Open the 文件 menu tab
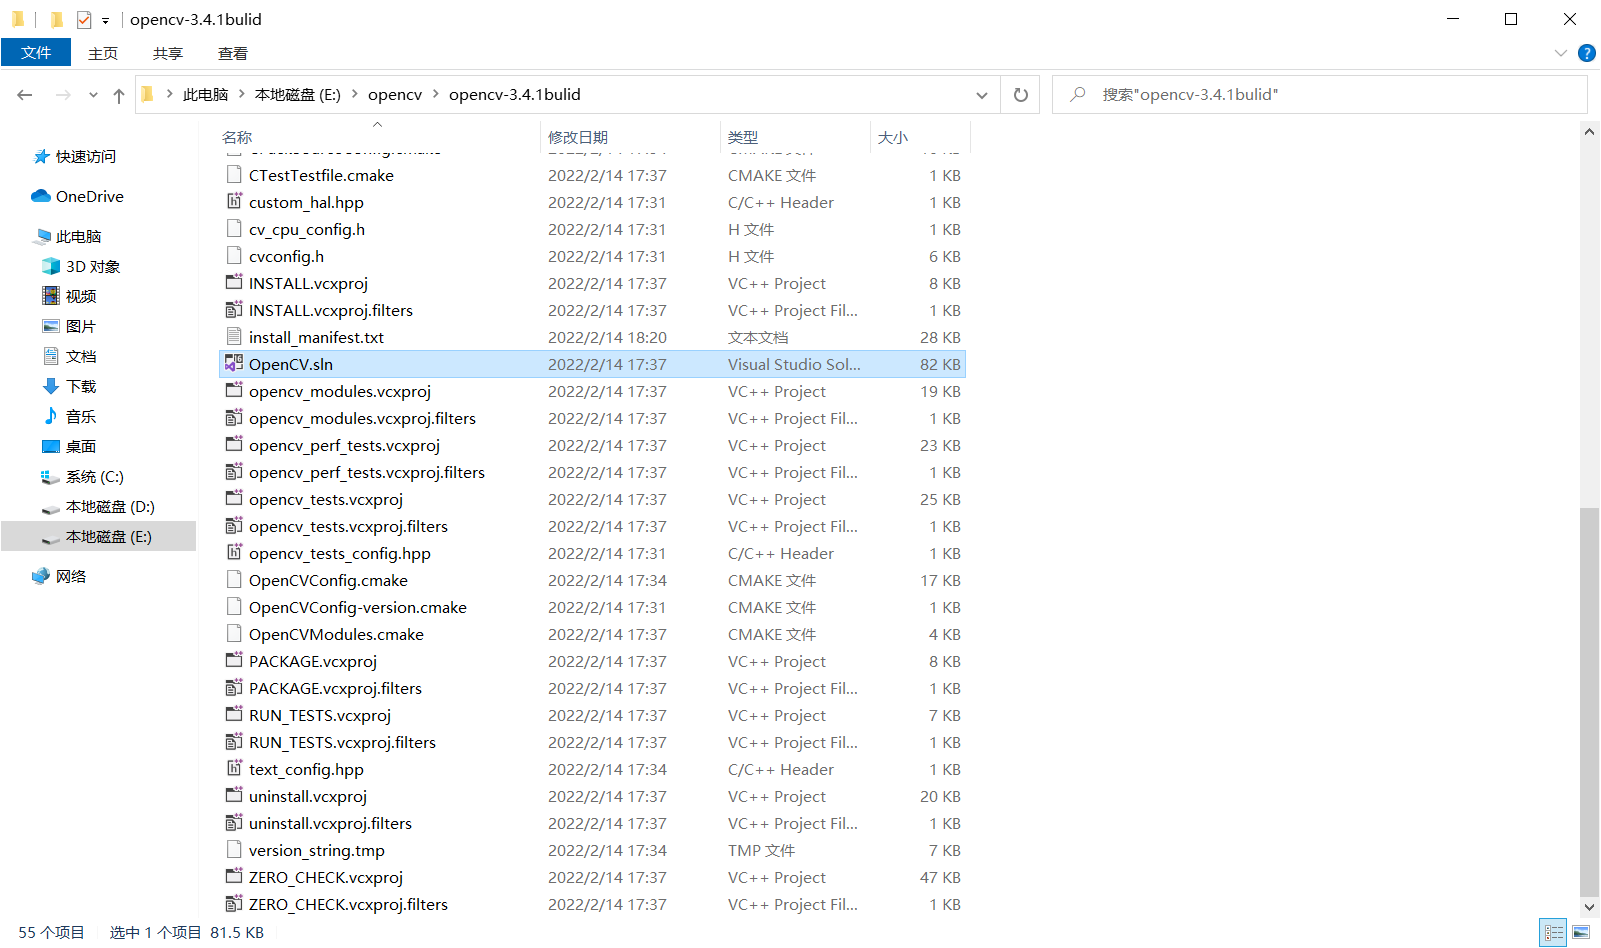 pyautogui.click(x=36, y=52)
